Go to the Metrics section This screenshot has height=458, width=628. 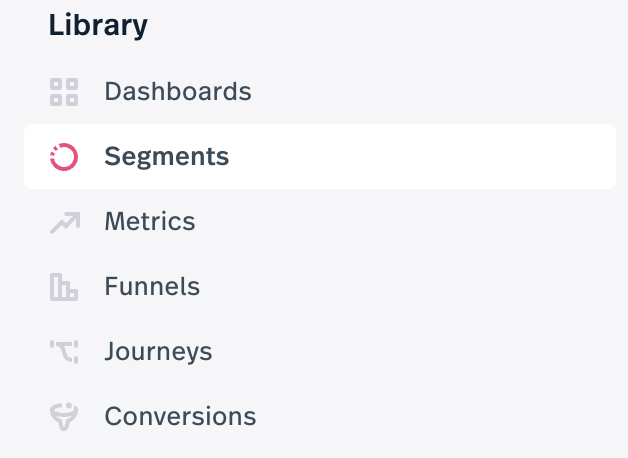[x=150, y=221]
